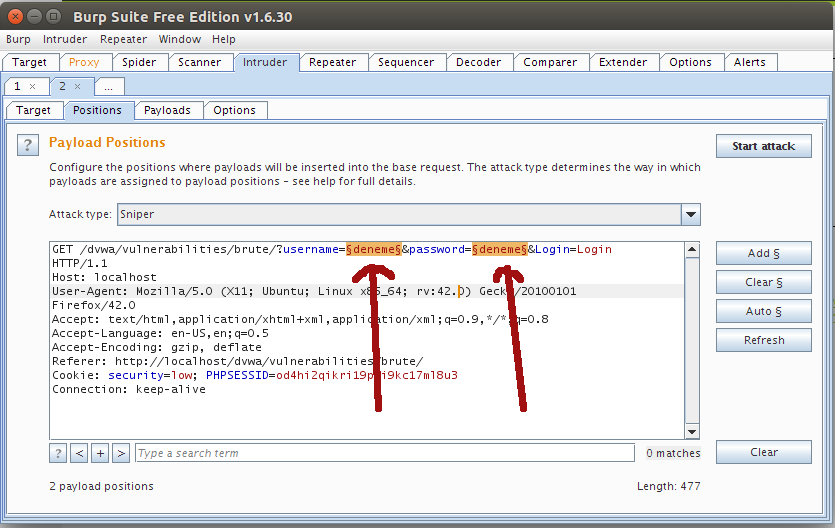Switch to the Repeater tab
Screen dimensions: 835x528
tap(332, 62)
